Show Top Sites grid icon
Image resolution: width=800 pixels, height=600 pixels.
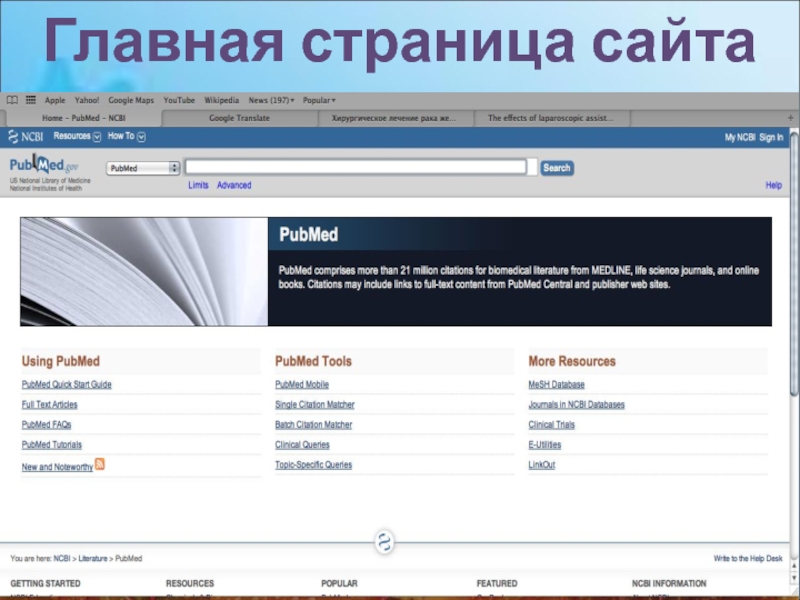(x=31, y=100)
